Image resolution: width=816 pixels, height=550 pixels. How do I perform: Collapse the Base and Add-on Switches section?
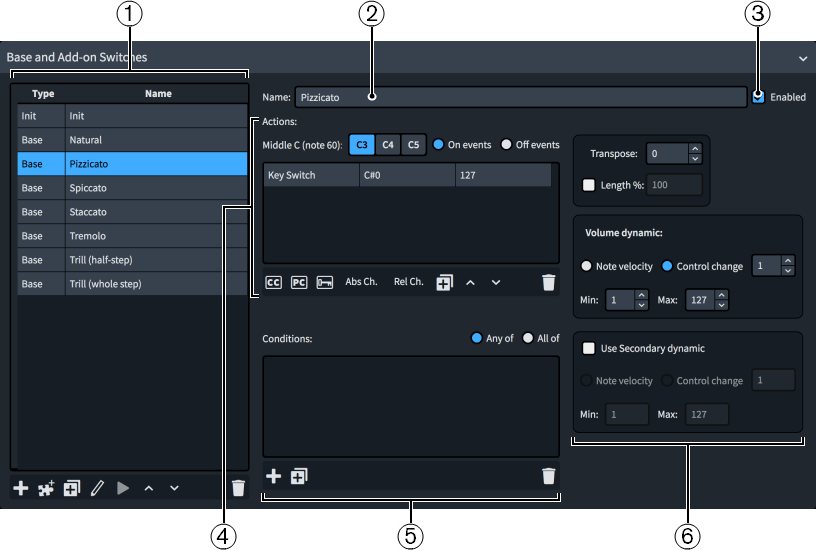tap(802, 59)
